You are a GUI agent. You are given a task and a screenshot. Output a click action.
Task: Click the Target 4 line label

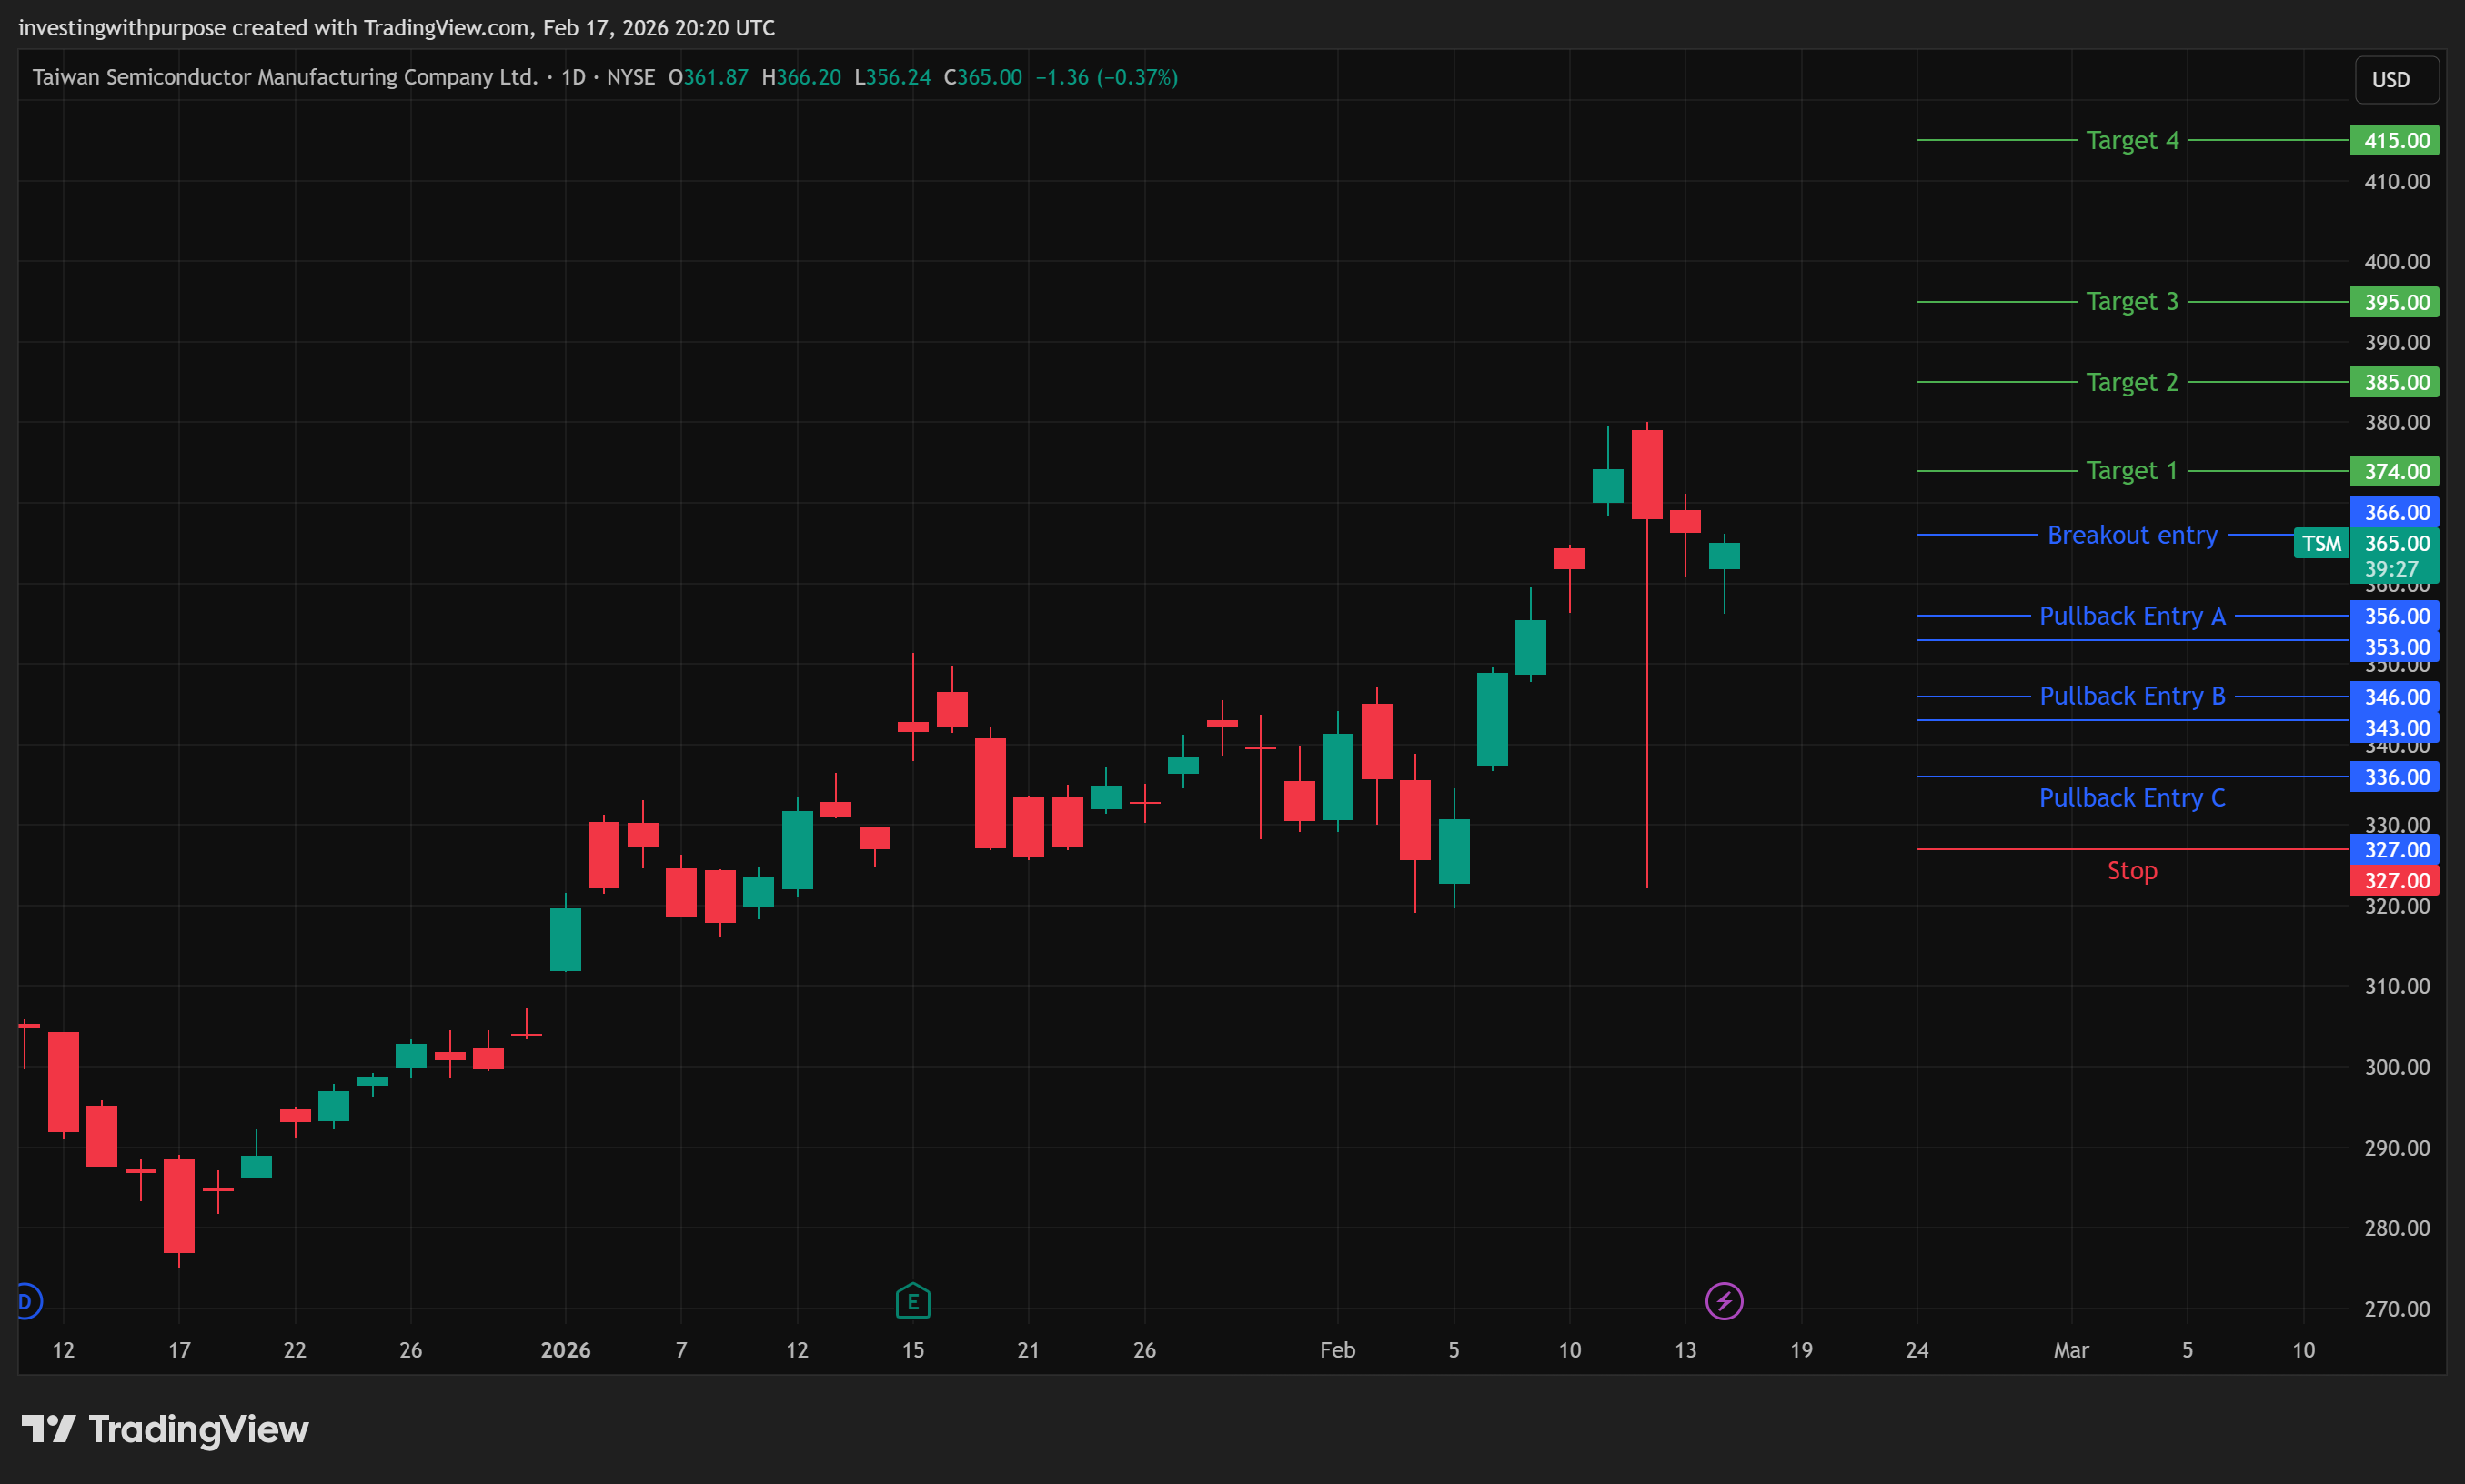pyautogui.click(x=2131, y=141)
